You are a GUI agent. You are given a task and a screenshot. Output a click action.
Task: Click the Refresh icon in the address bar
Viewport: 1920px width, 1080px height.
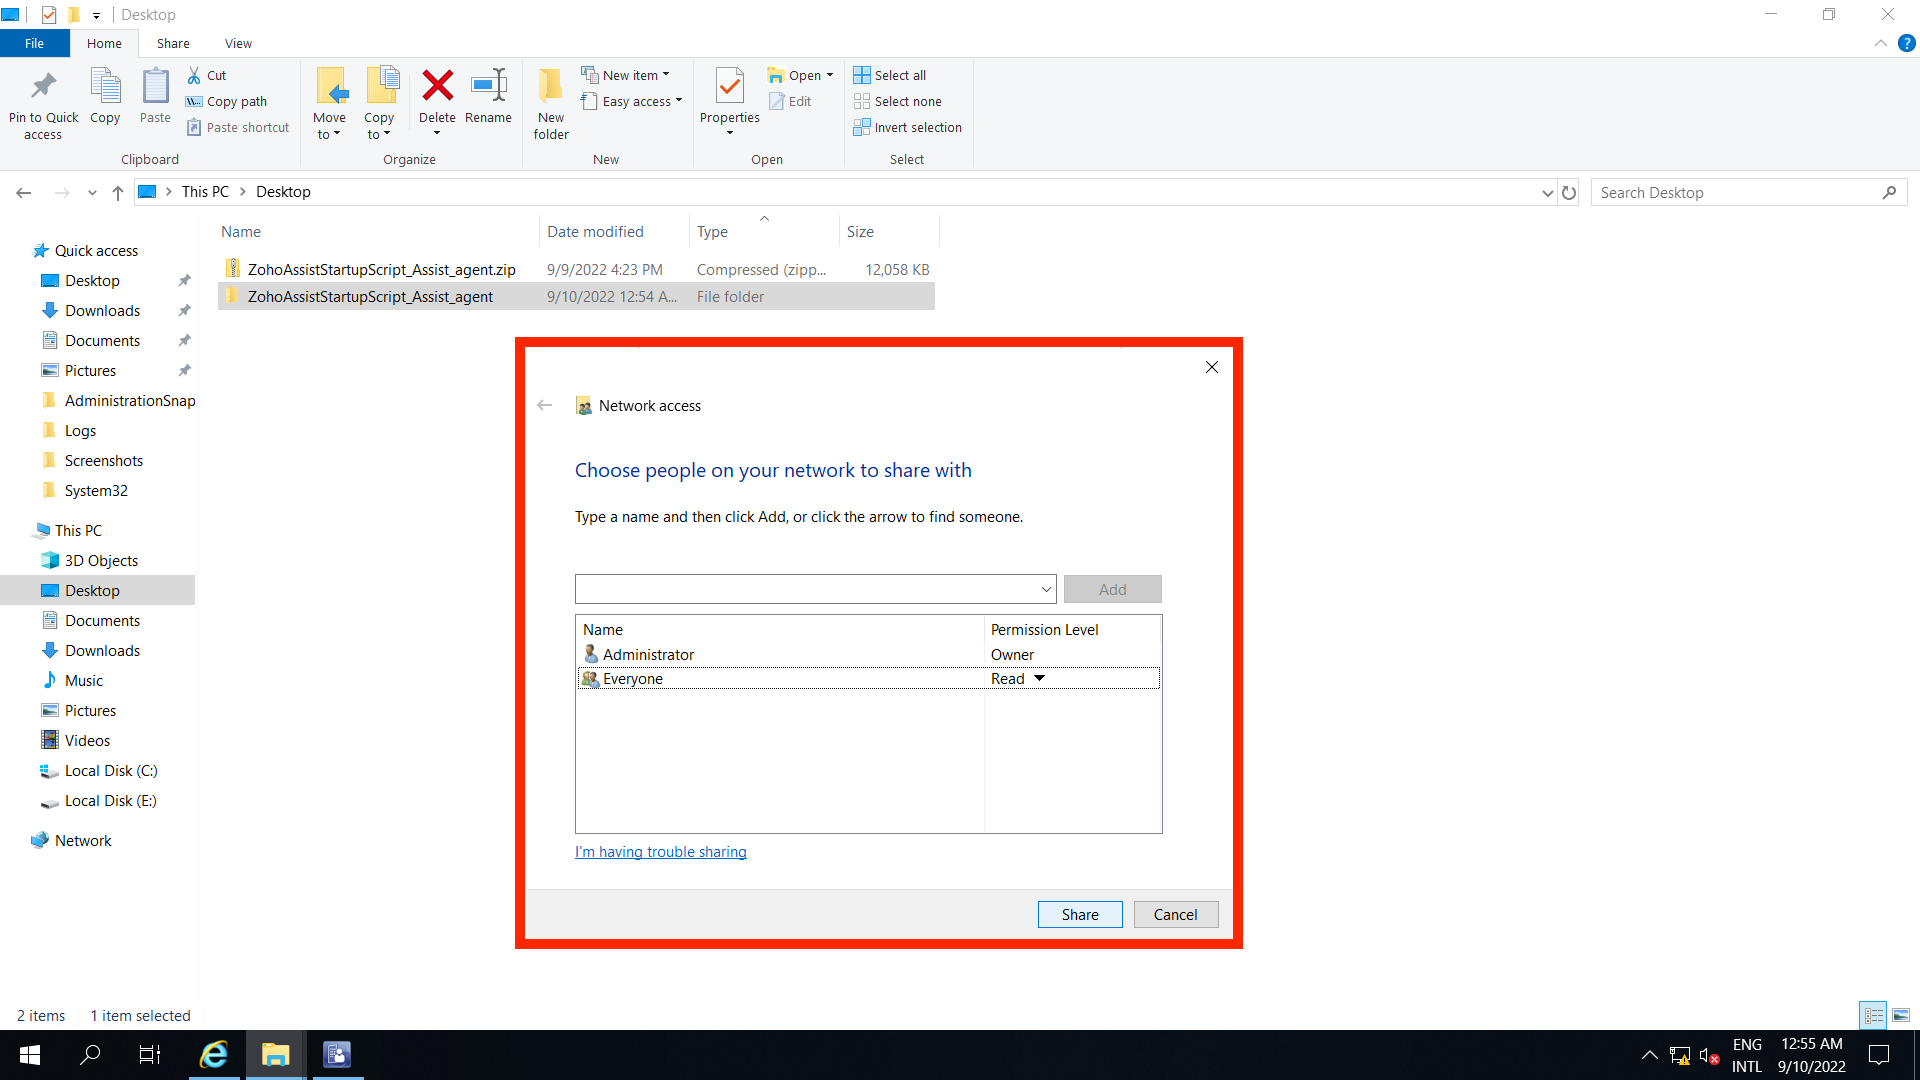(1568, 192)
